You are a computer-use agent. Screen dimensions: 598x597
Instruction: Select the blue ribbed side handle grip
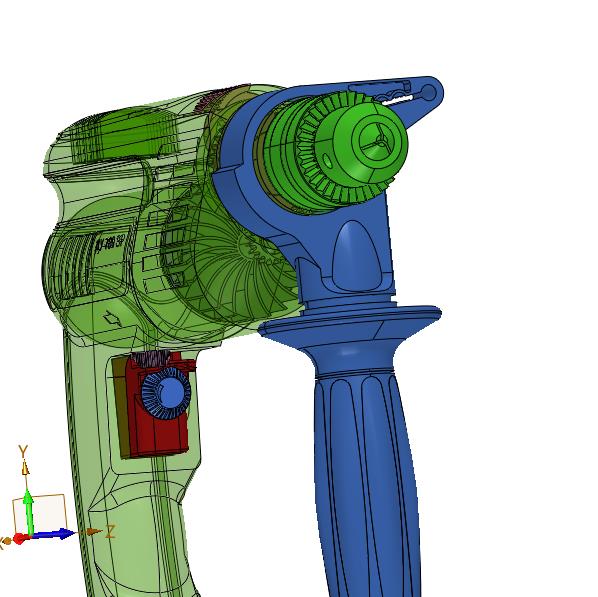click(x=368, y=483)
